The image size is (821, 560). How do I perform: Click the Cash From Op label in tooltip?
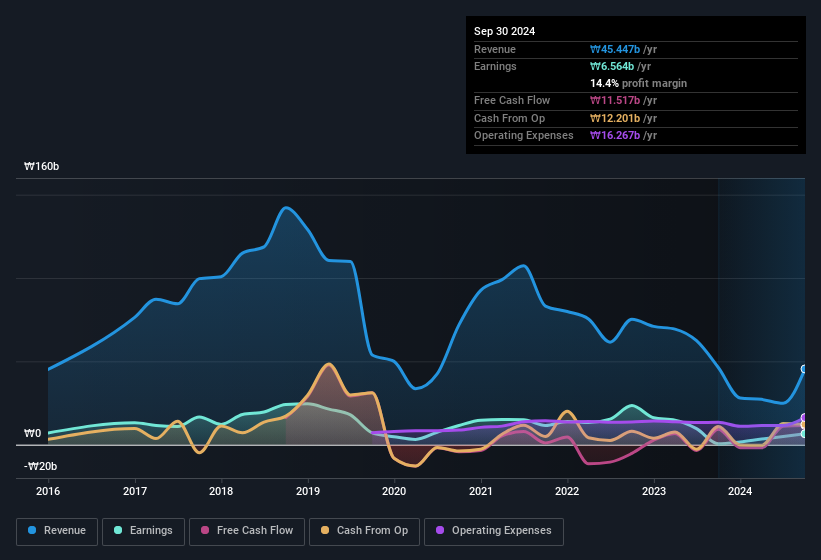[x=509, y=118]
